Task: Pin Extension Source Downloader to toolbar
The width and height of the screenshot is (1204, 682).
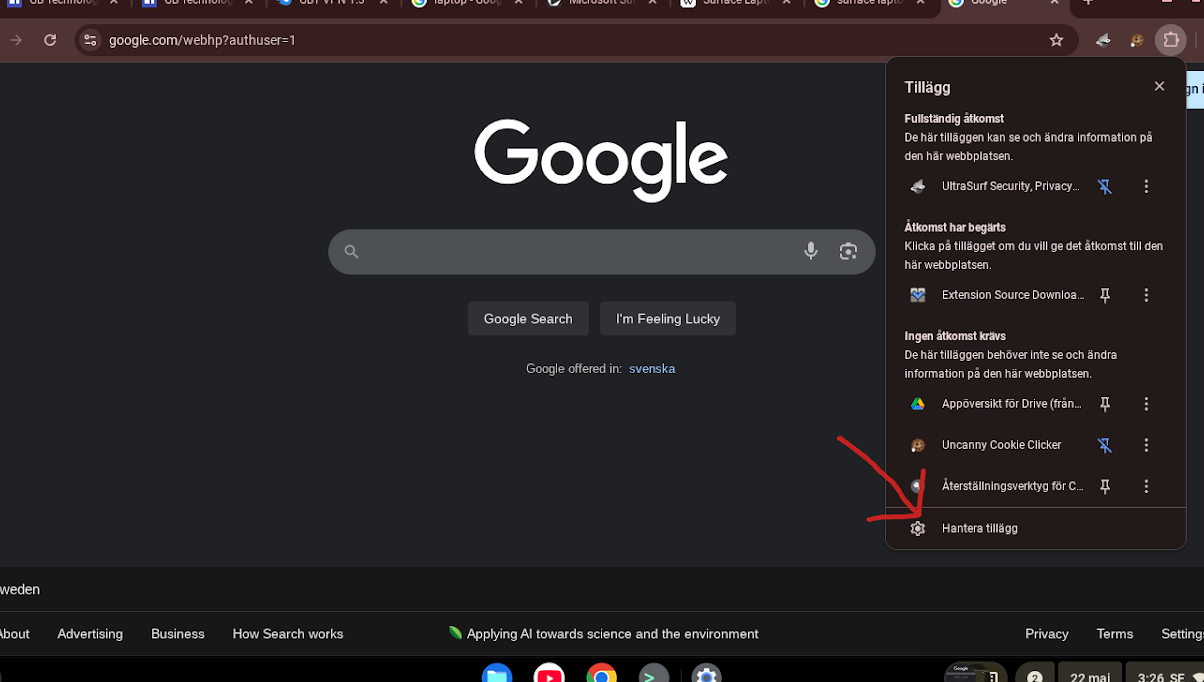Action: click(x=1105, y=295)
